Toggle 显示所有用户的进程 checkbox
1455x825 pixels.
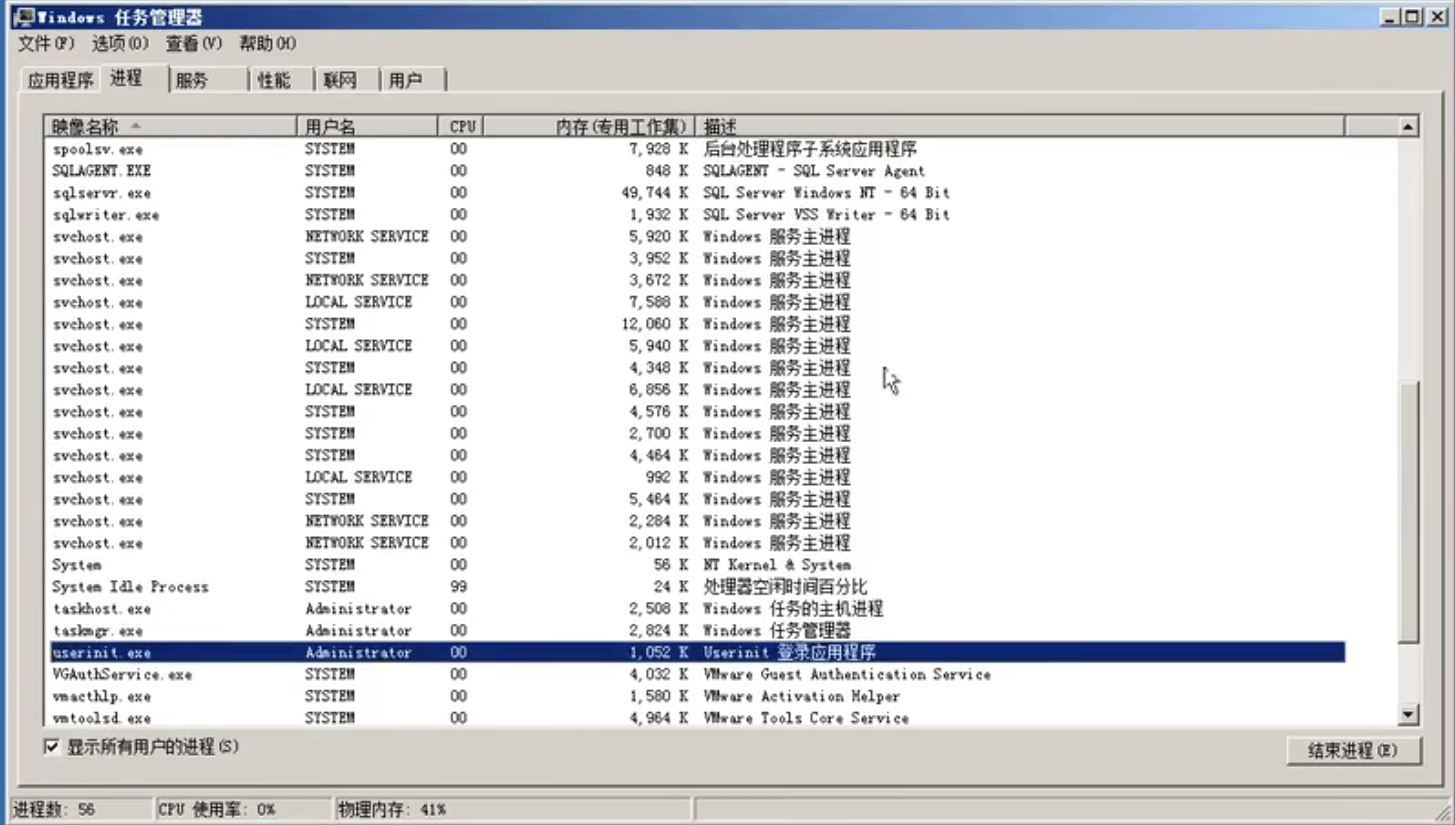coord(51,747)
